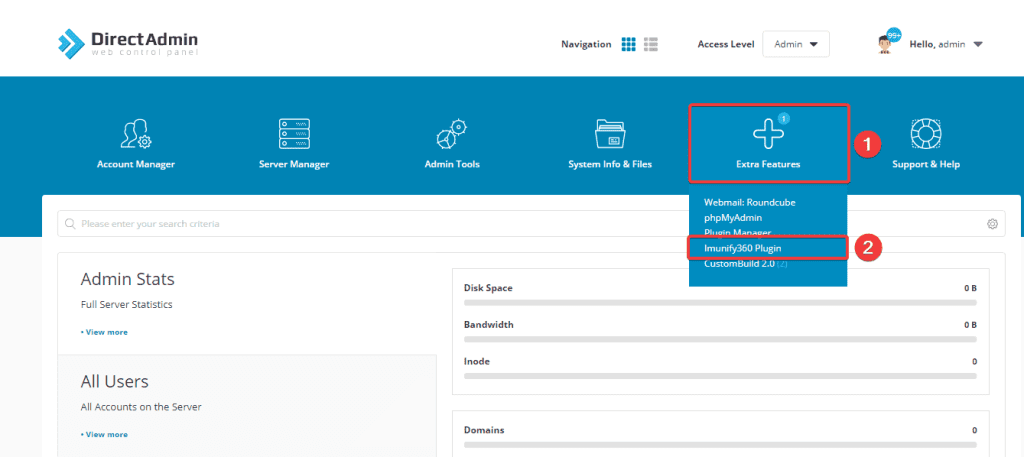Switch navigation to list view icon

tap(651, 44)
